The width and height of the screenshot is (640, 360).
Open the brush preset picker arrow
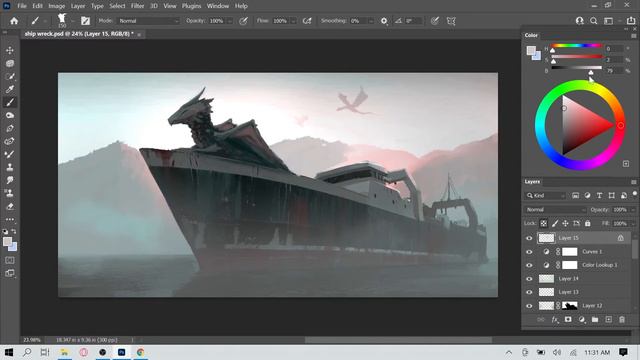(x=72, y=21)
